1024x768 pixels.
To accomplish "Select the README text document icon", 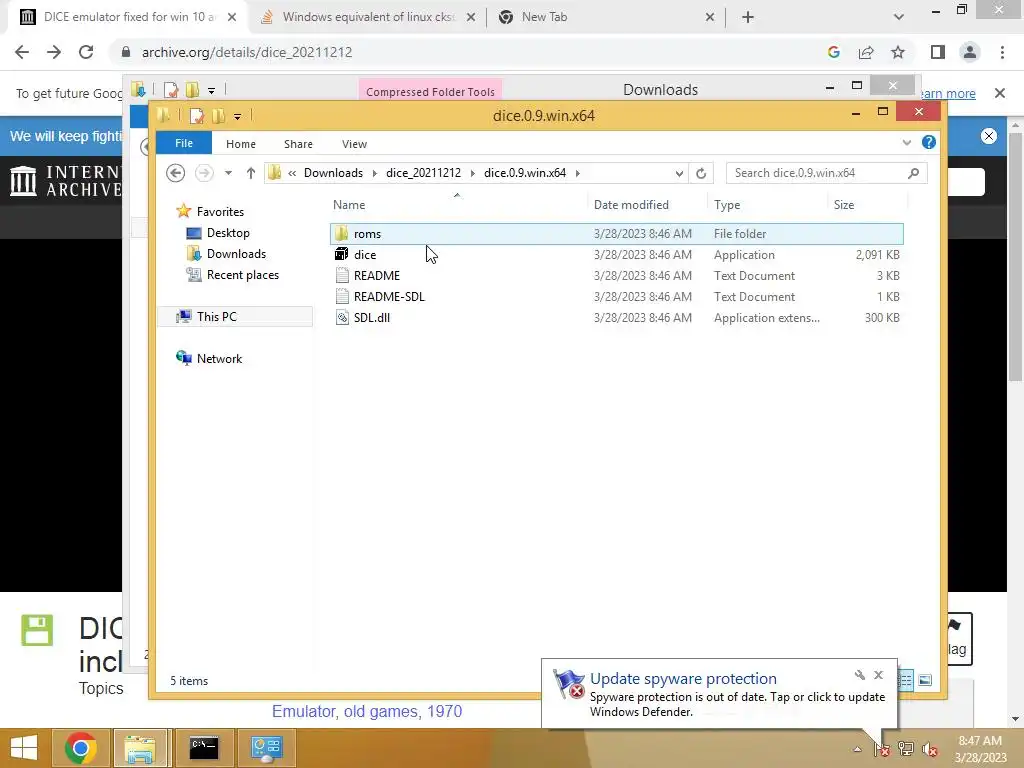I will pos(342,276).
